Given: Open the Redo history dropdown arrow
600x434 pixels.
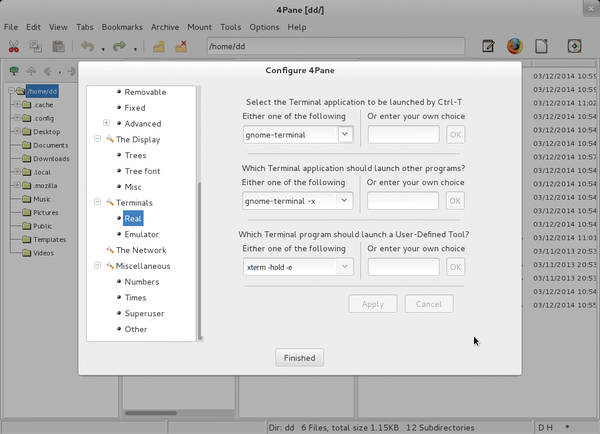Looking at the screenshot, I should coord(135,49).
